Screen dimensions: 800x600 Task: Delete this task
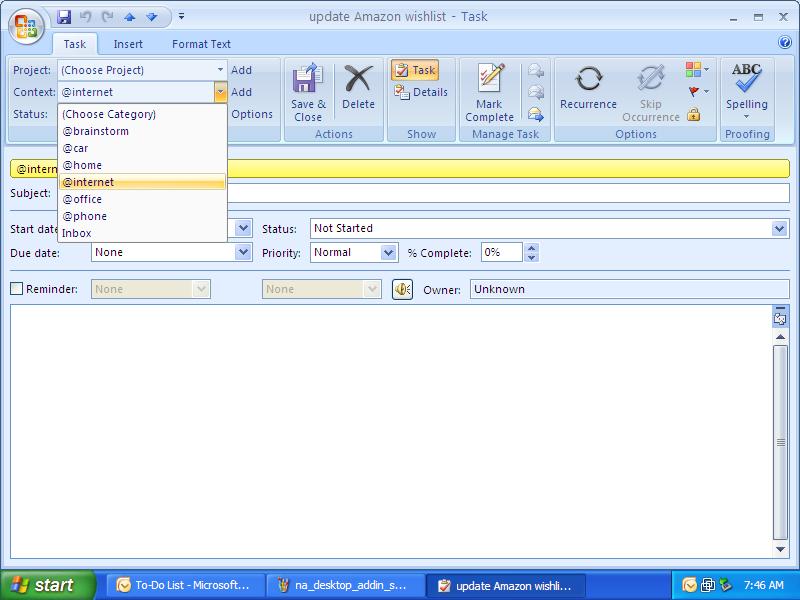(358, 88)
